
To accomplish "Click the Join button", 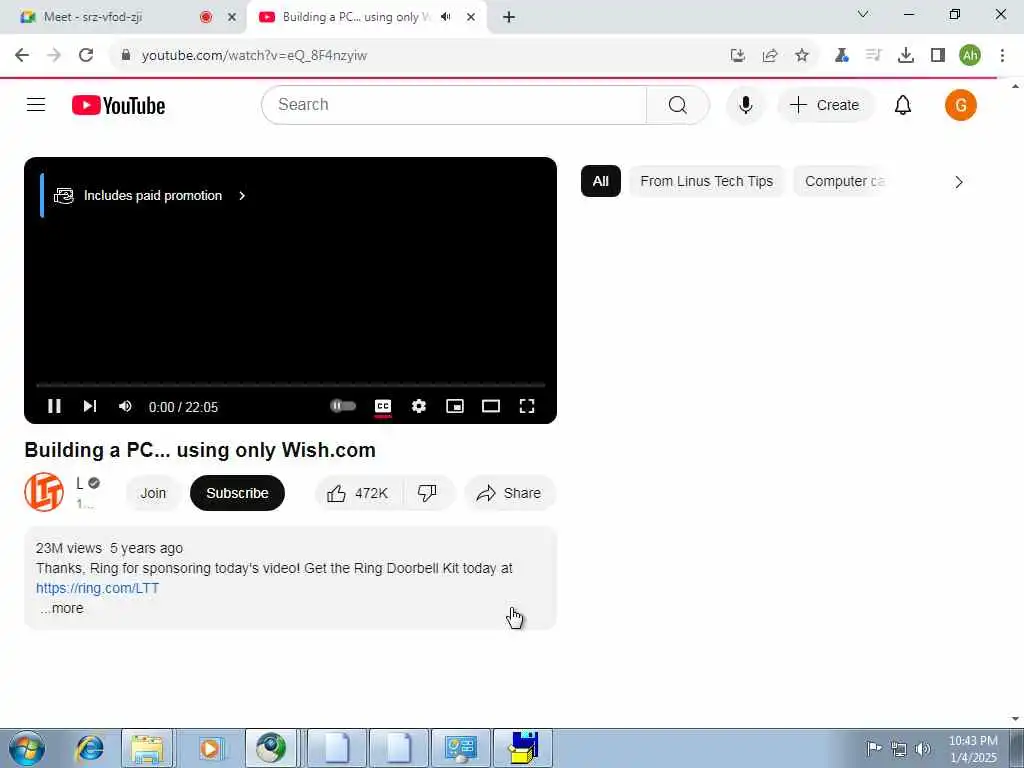I will coord(153,493).
